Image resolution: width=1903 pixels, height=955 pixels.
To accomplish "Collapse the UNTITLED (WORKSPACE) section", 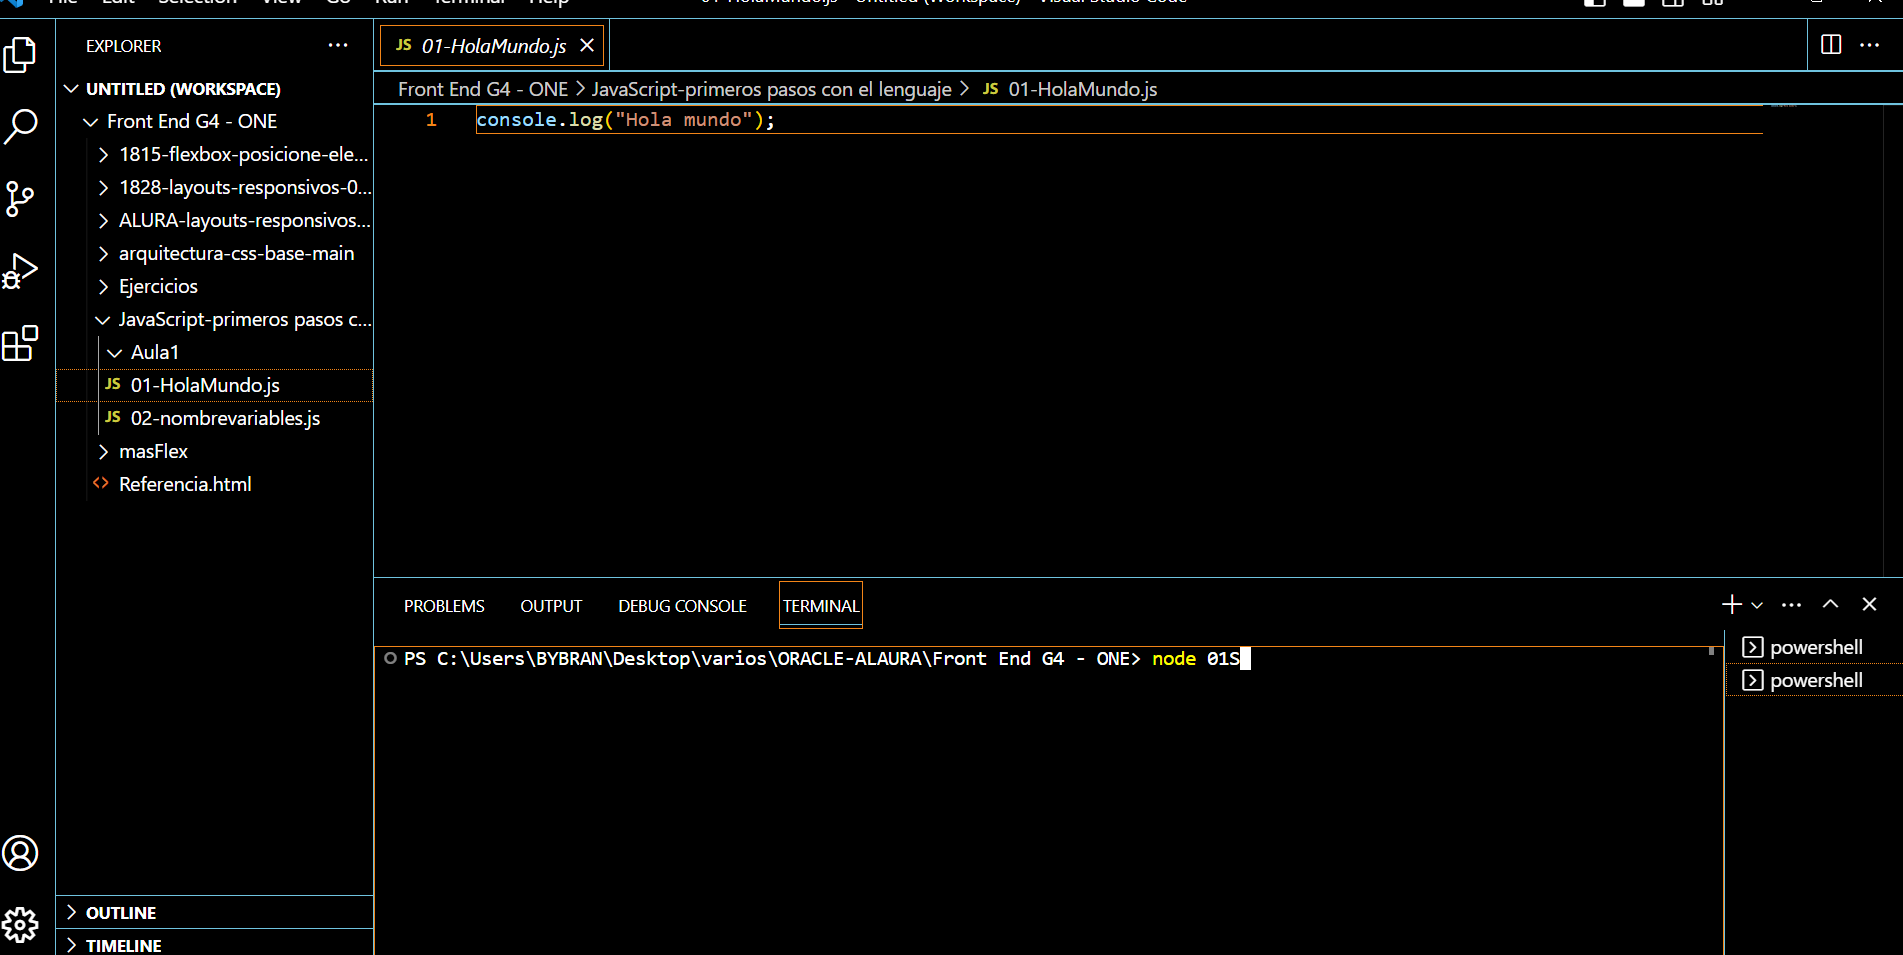I will click(x=71, y=89).
